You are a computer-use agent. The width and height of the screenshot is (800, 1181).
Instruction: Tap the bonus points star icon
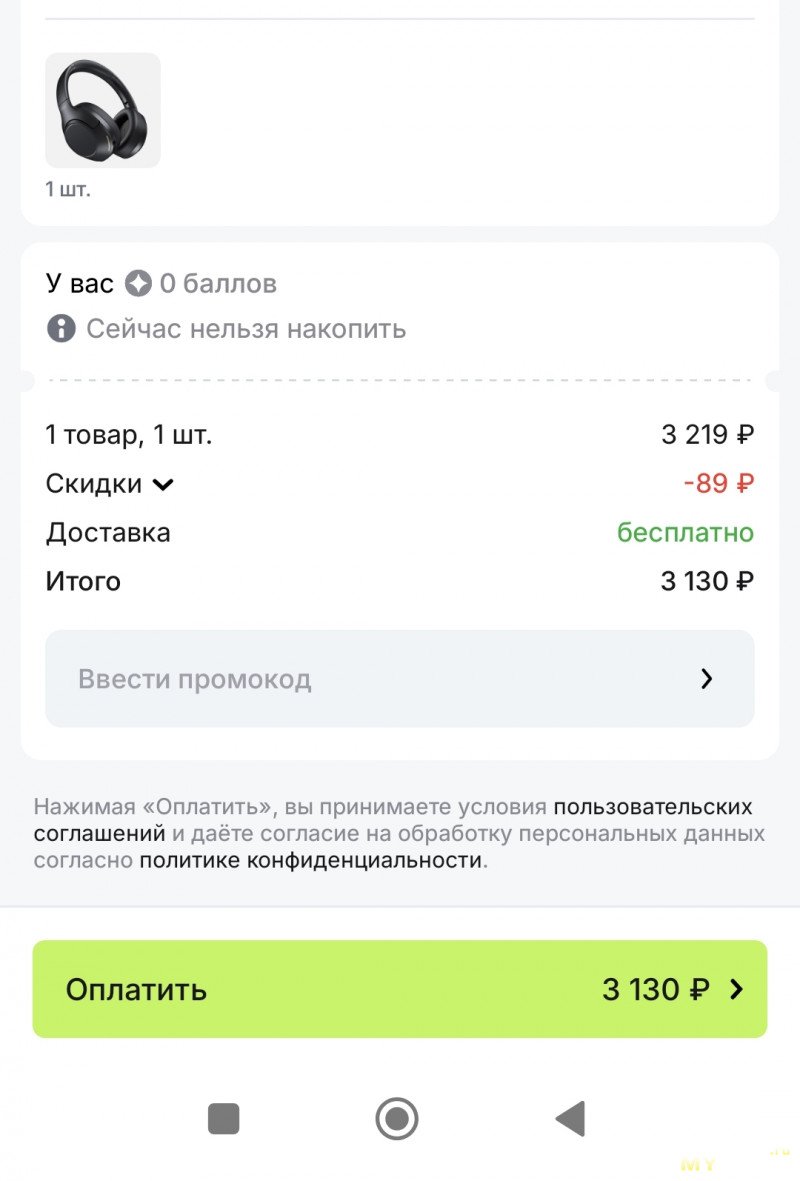tap(138, 283)
